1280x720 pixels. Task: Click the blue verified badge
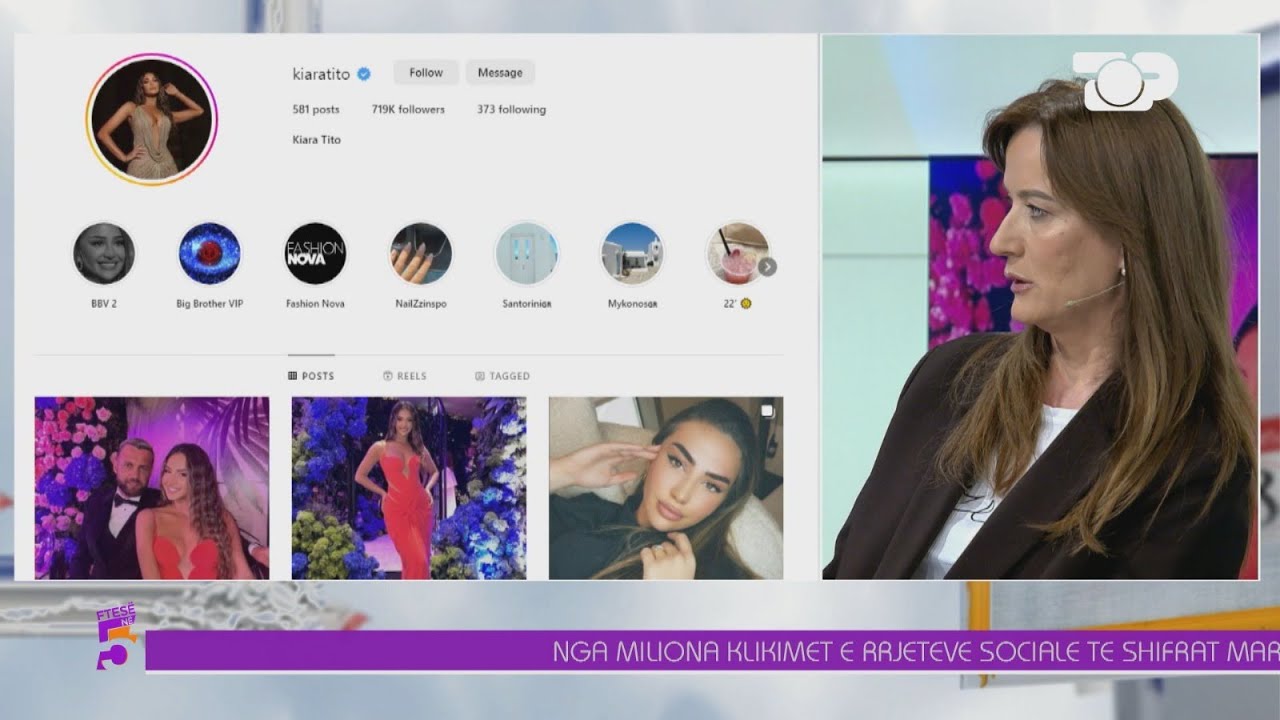coord(364,73)
